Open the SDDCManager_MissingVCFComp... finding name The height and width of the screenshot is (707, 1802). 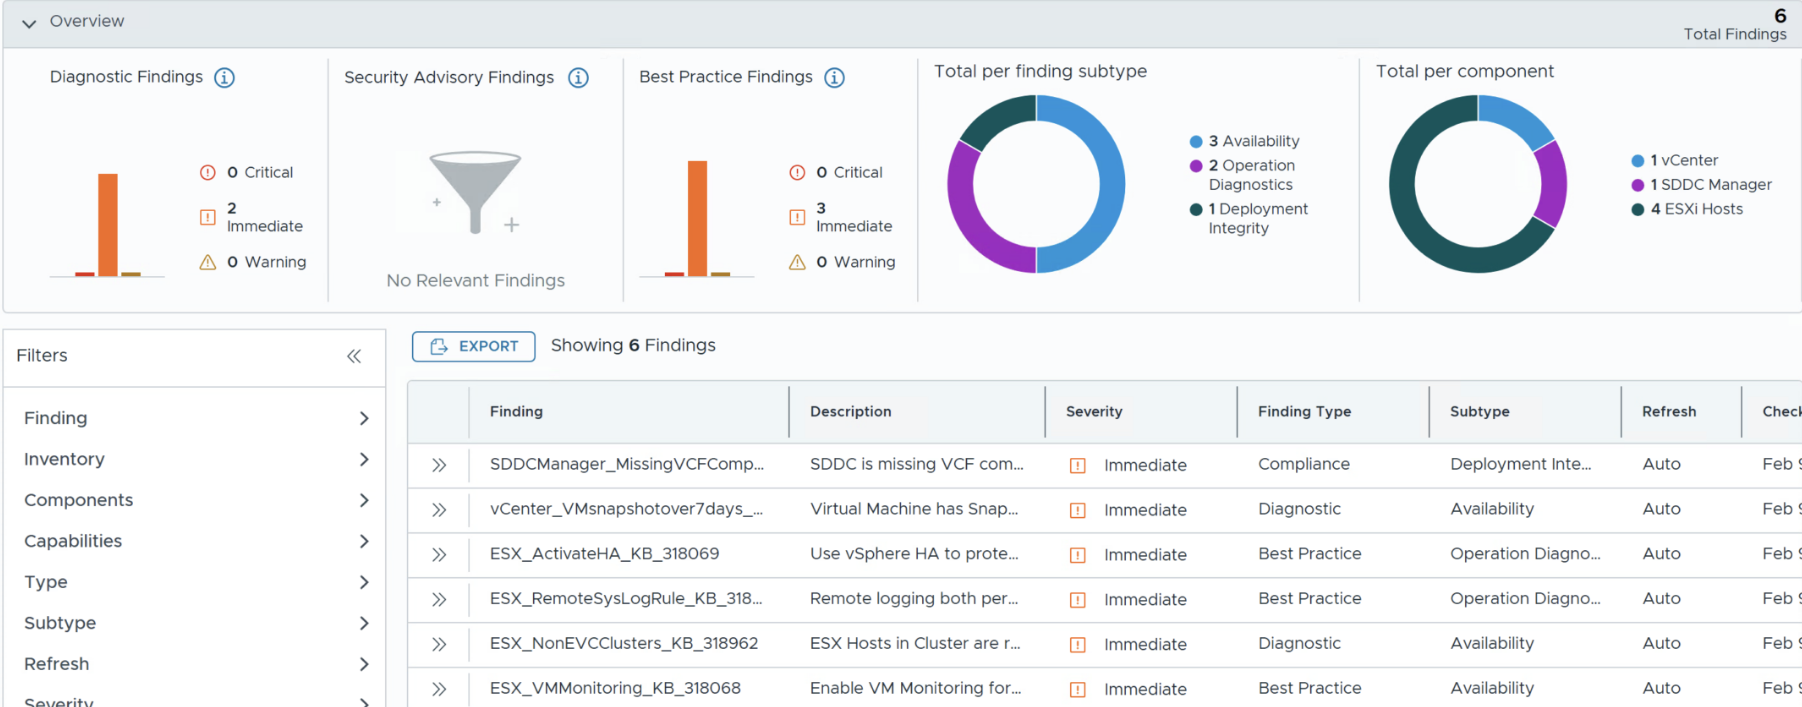tap(627, 464)
